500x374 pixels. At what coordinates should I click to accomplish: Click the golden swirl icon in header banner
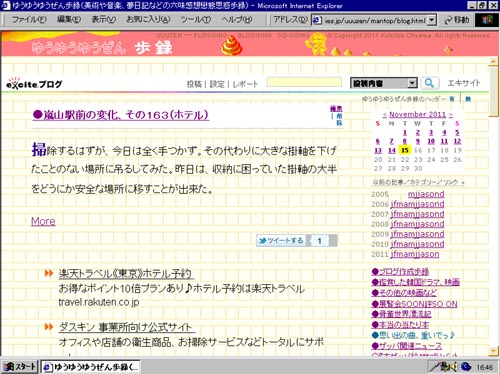click(x=232, y=45)
